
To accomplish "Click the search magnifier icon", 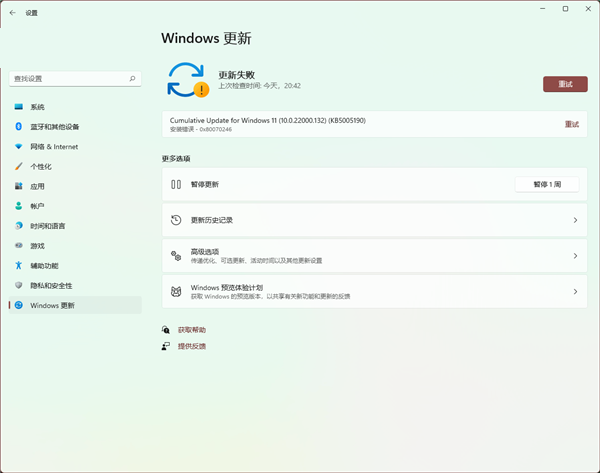I will 132,78.
